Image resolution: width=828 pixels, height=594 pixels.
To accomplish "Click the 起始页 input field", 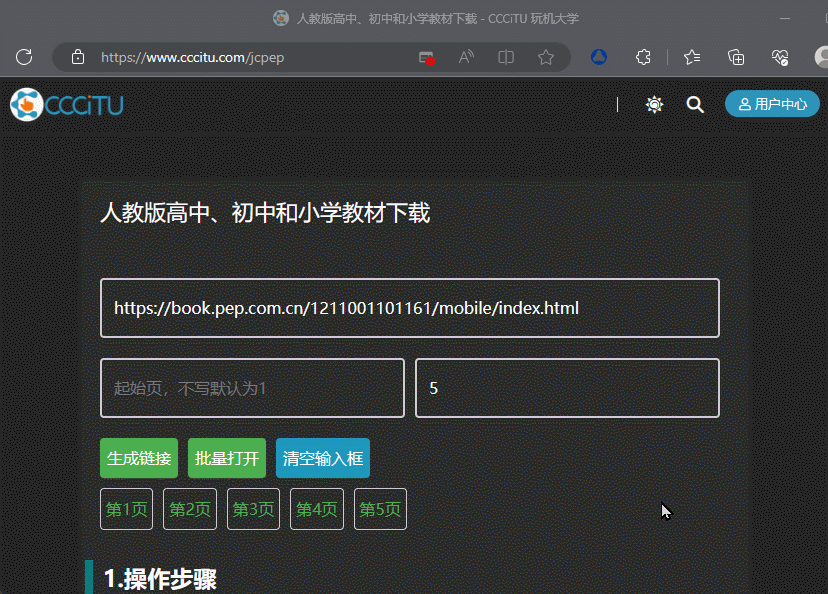I will tap(252, 388).
